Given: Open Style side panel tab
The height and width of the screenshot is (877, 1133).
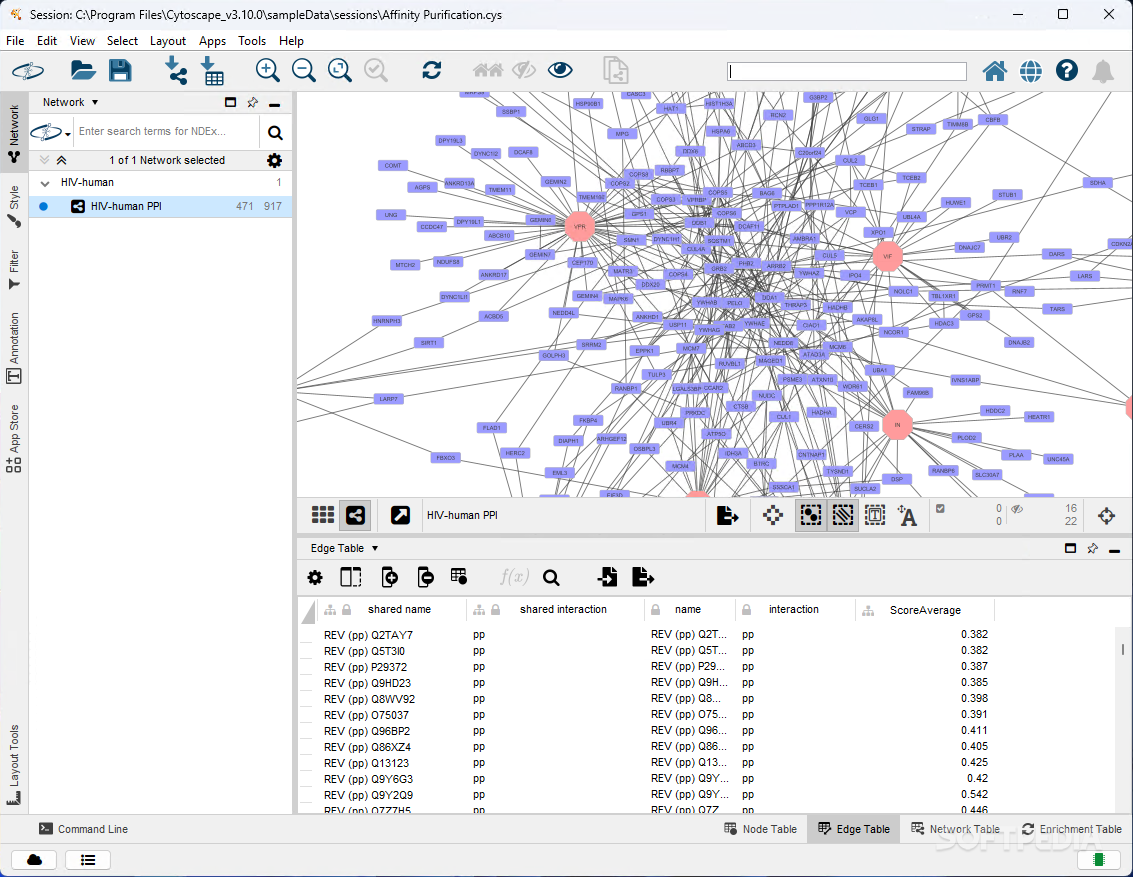Looking at the screenshot, I should pos(14,207).
